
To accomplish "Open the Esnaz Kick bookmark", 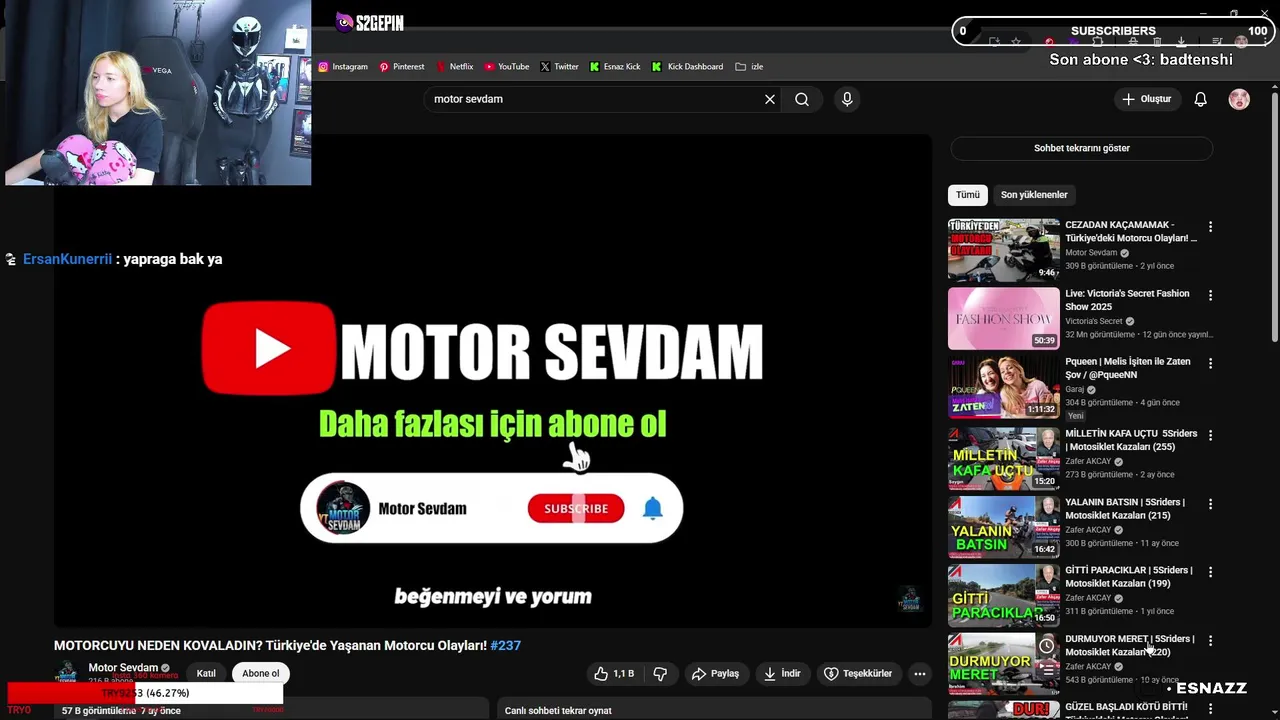I will (x=615, y=67).
